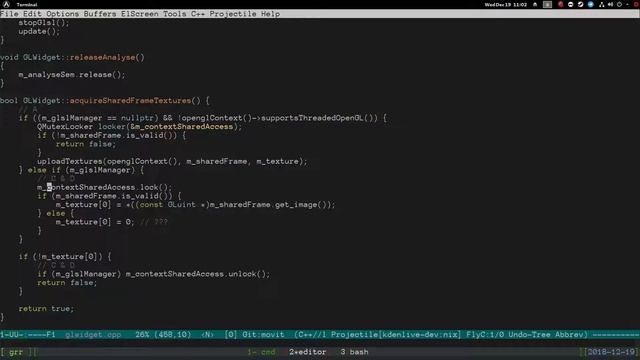Open the Help menu
The width and height of the screenshot is (640, 360).
[x=270, y=14]
